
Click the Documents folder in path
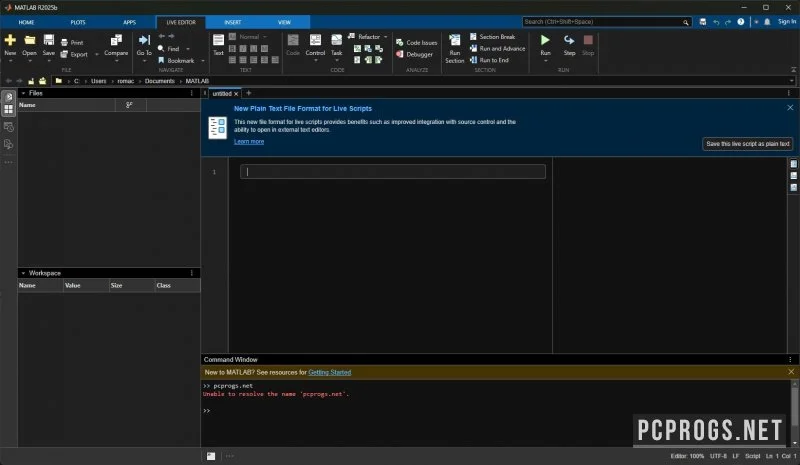point(160,81)
